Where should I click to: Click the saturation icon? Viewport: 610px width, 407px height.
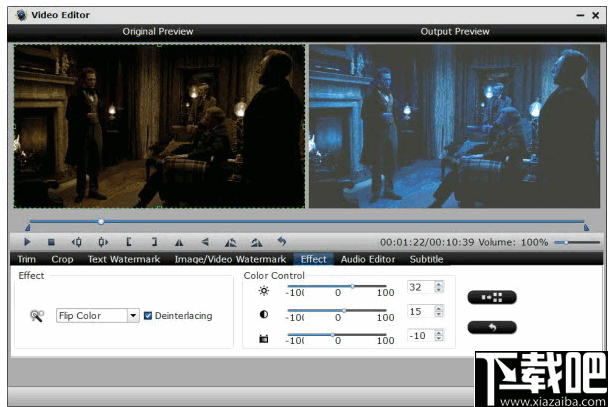click(264, 339)
